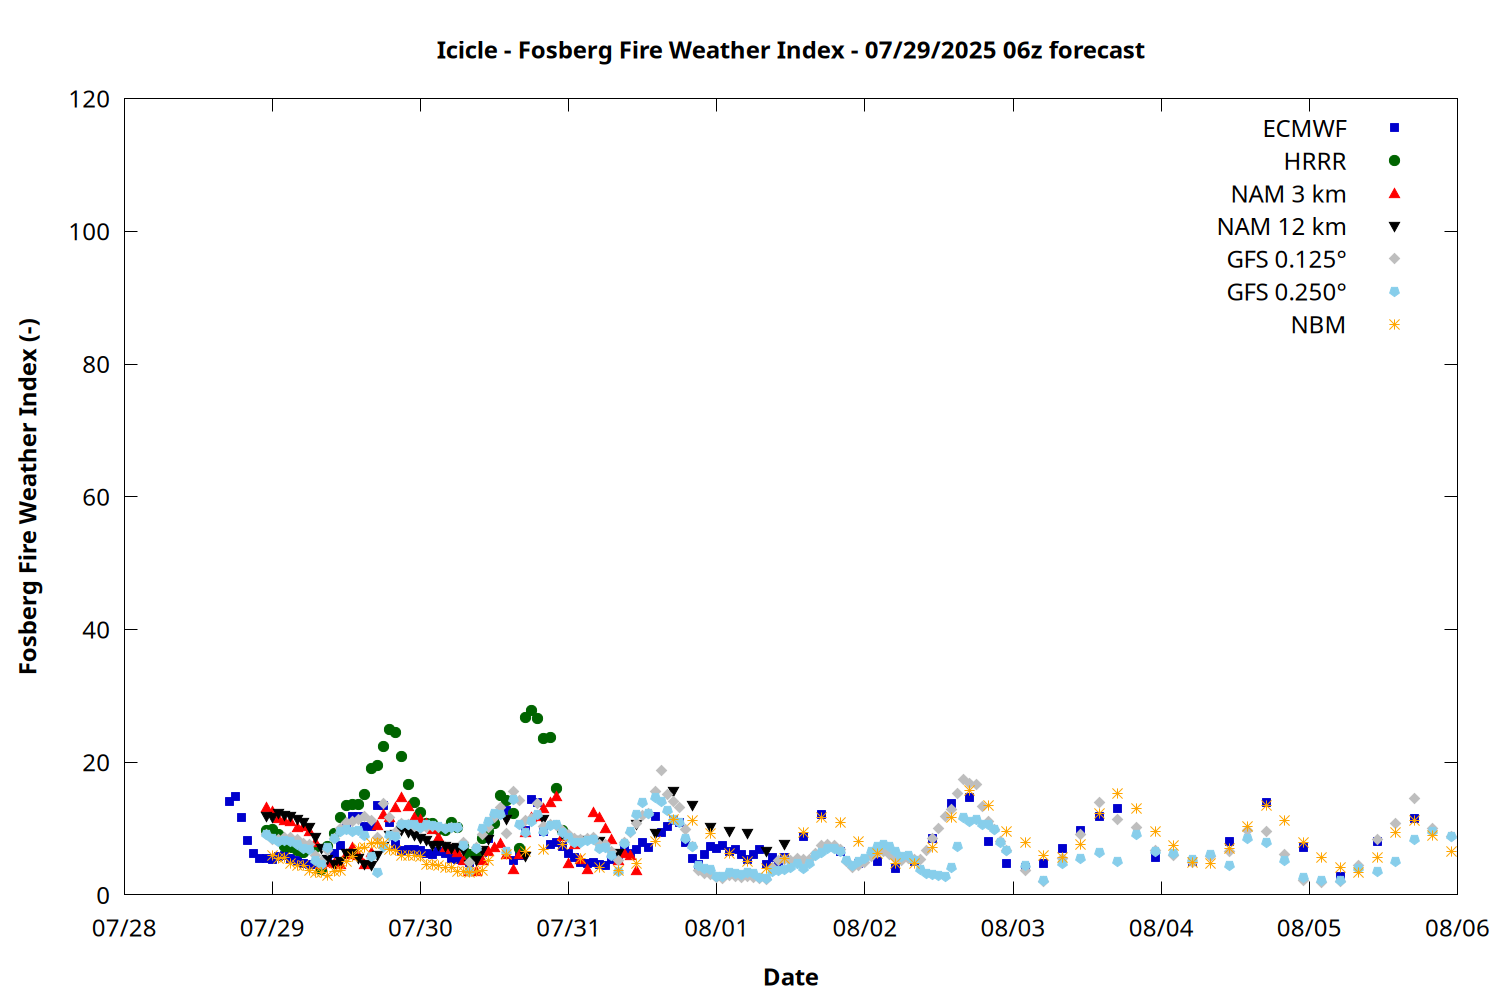This screenshot has height=1000, width=1500.
Task: Click the 08/06 date tick label
Action: click(x=1457, y=928)
